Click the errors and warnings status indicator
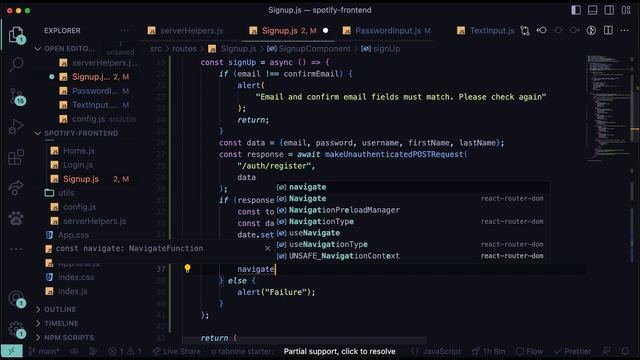640x360 pixels. tap(125, 351)
